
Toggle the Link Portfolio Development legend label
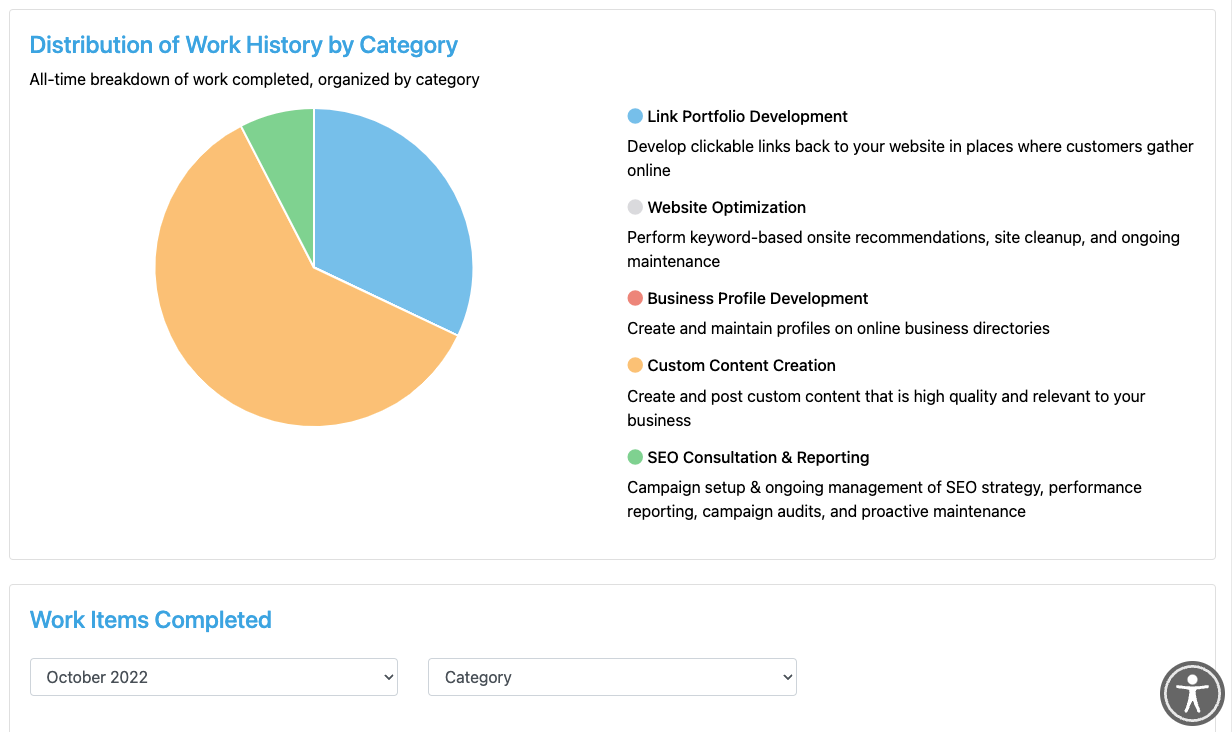[x=747, y=116]
